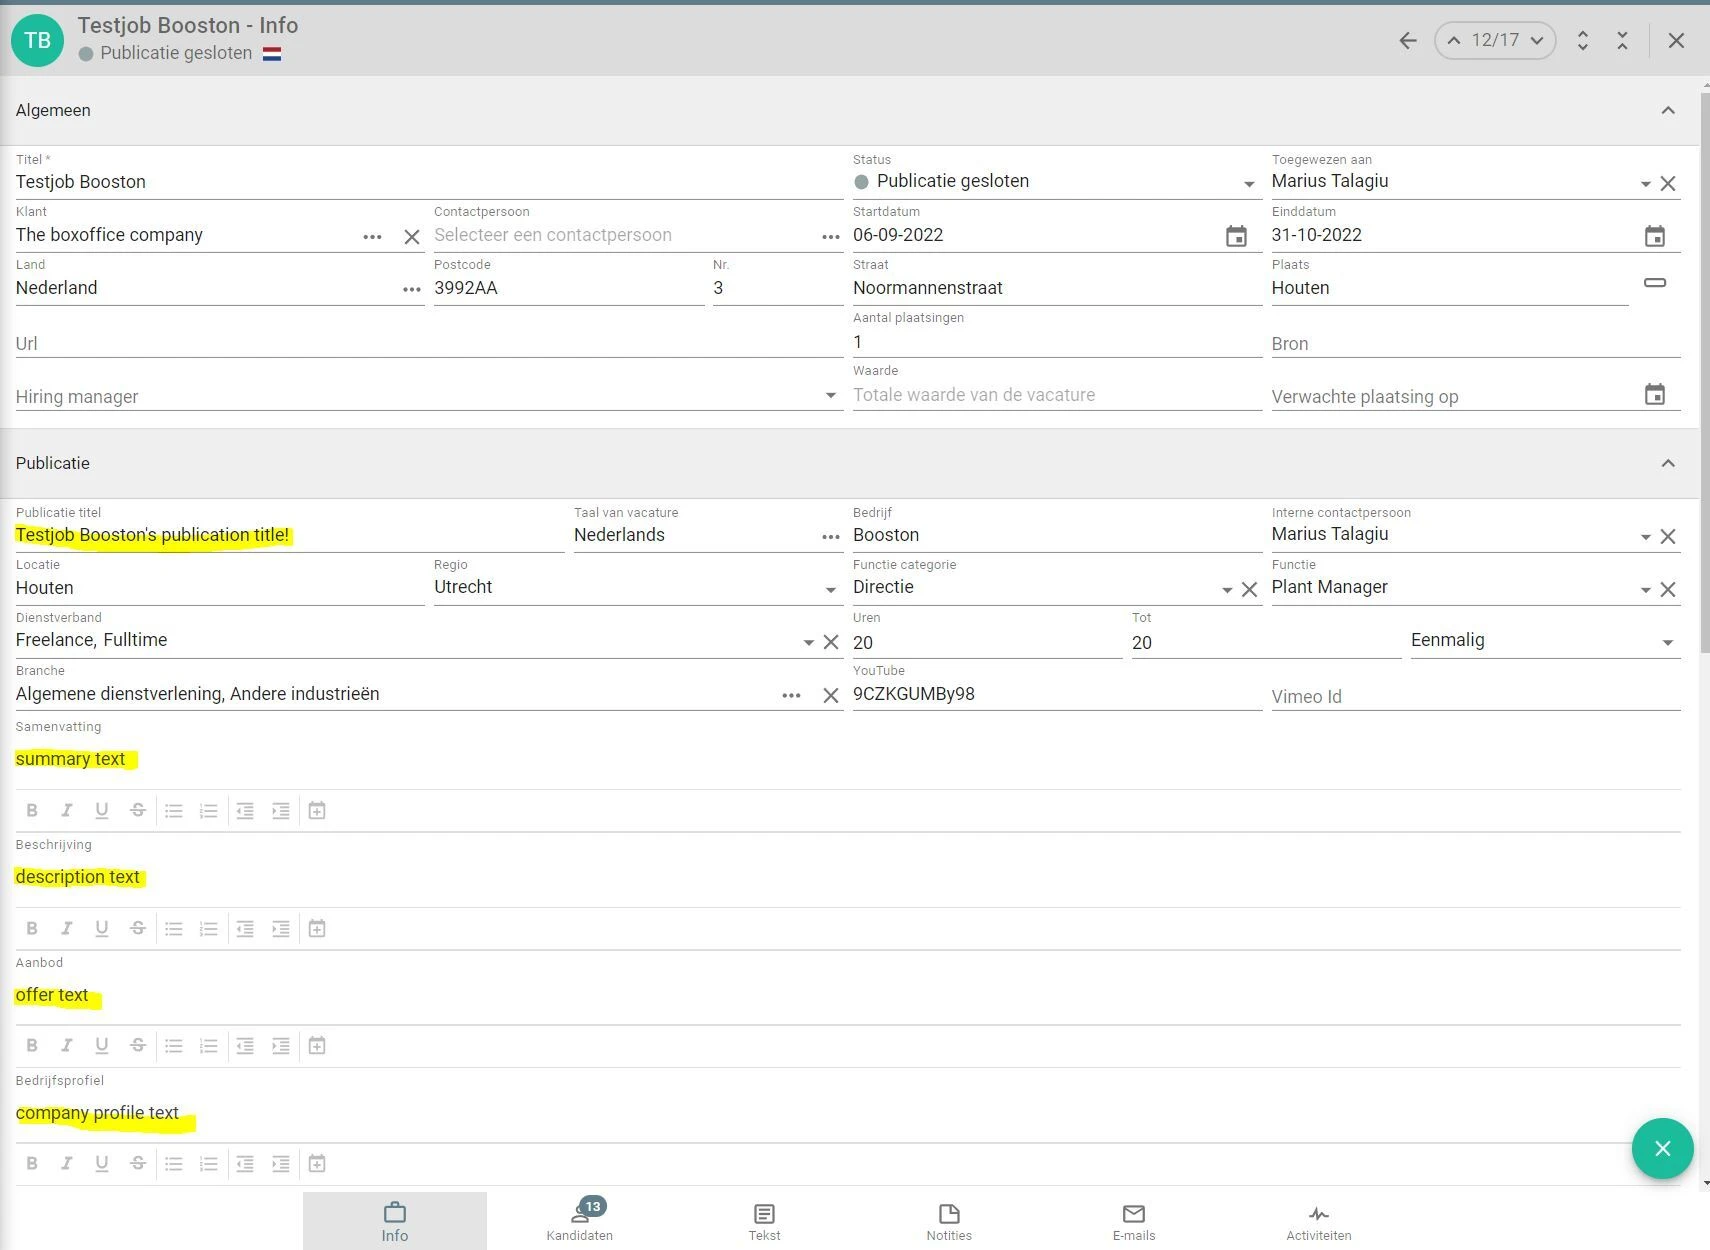
Task: Click the Url input field
Action: pos(428,343)
